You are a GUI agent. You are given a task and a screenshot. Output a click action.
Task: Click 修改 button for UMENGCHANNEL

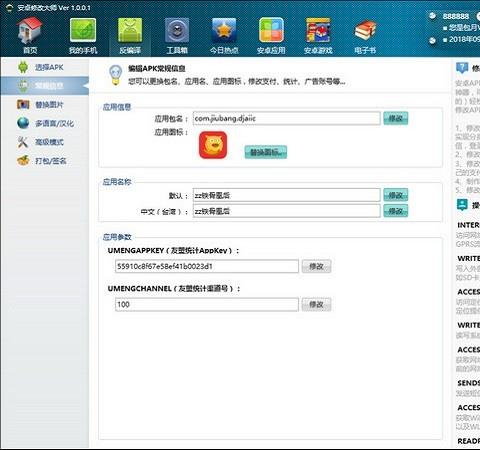pyautogui.click(x=316, y=304)
